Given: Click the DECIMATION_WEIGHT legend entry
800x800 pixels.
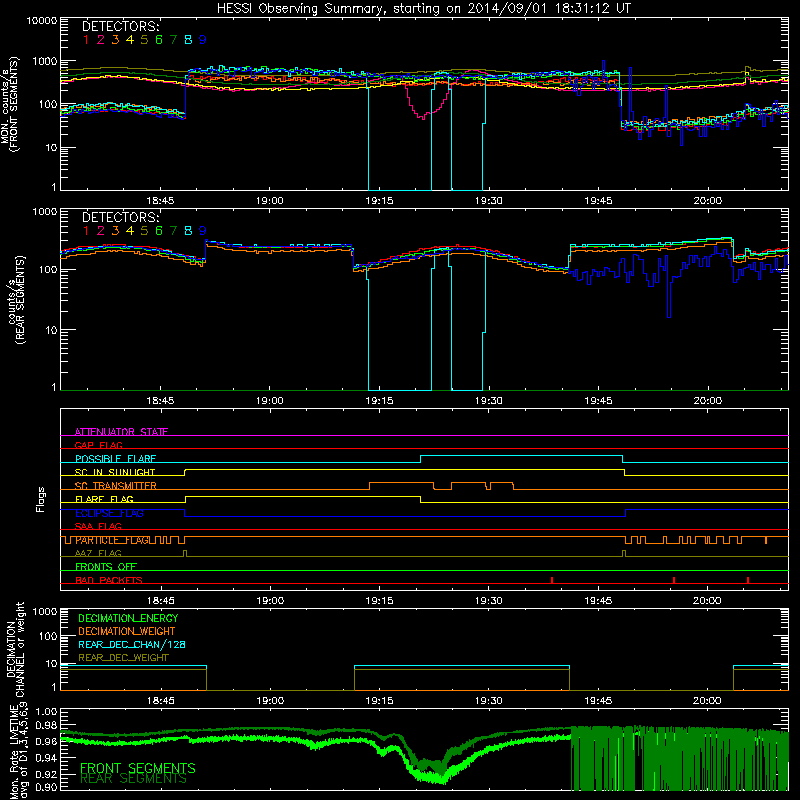Looking at the screenshot, I should tap(127, 631).
